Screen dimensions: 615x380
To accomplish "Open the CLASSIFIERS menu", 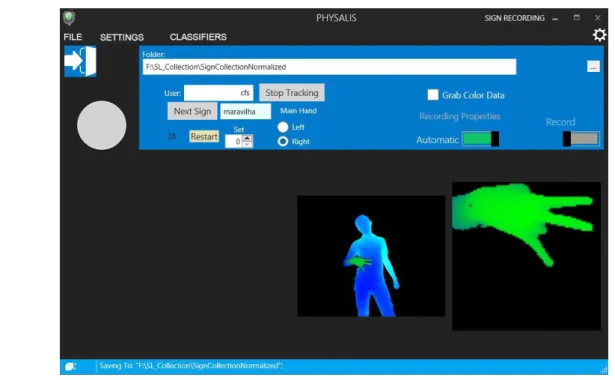I will [x=198, y=37].
